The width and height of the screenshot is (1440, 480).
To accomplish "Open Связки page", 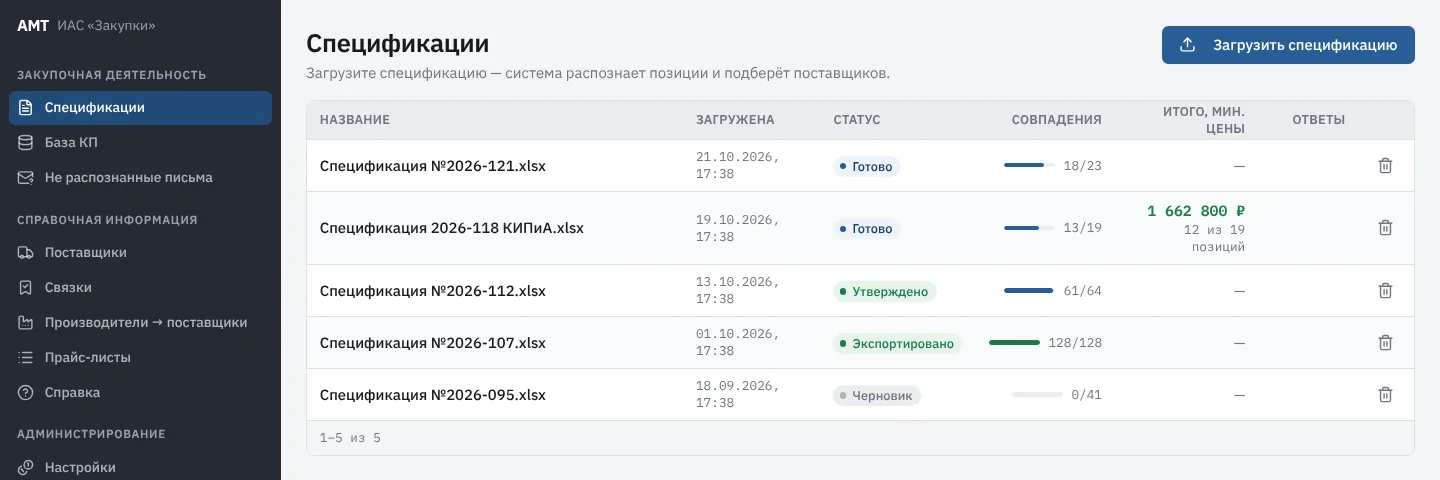I will (x=140, y=288).
